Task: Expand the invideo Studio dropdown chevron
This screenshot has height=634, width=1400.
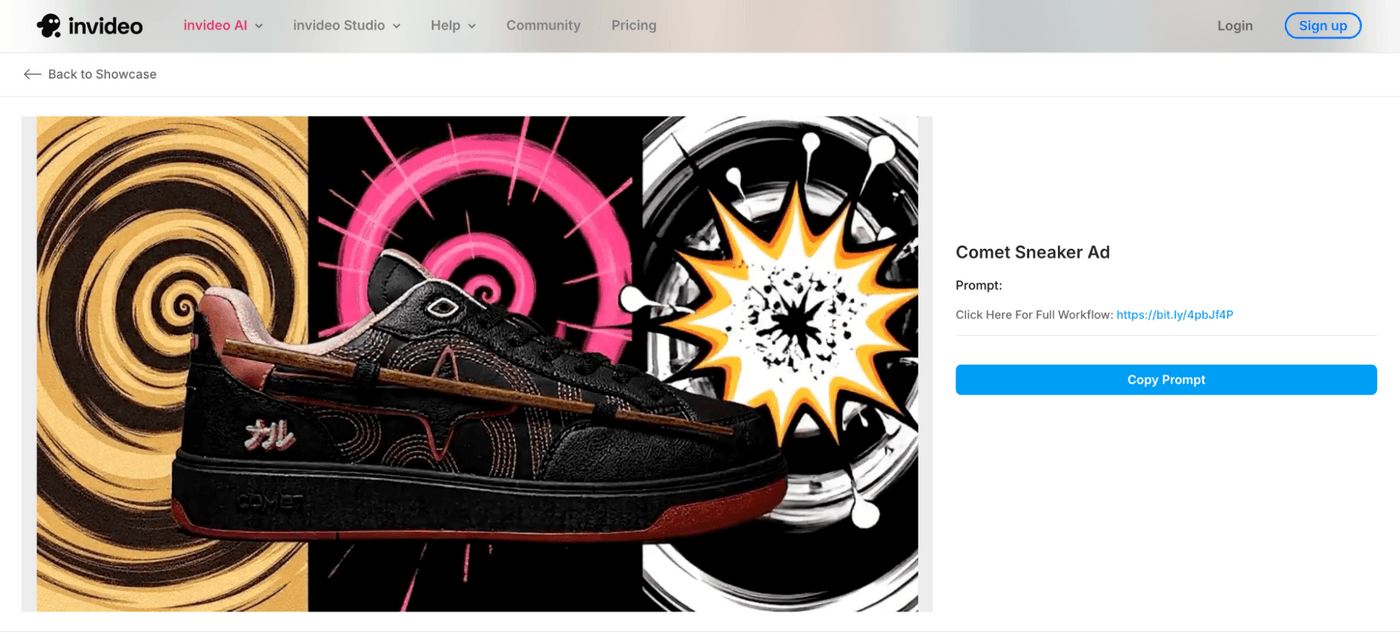Action: pos(396,26)
